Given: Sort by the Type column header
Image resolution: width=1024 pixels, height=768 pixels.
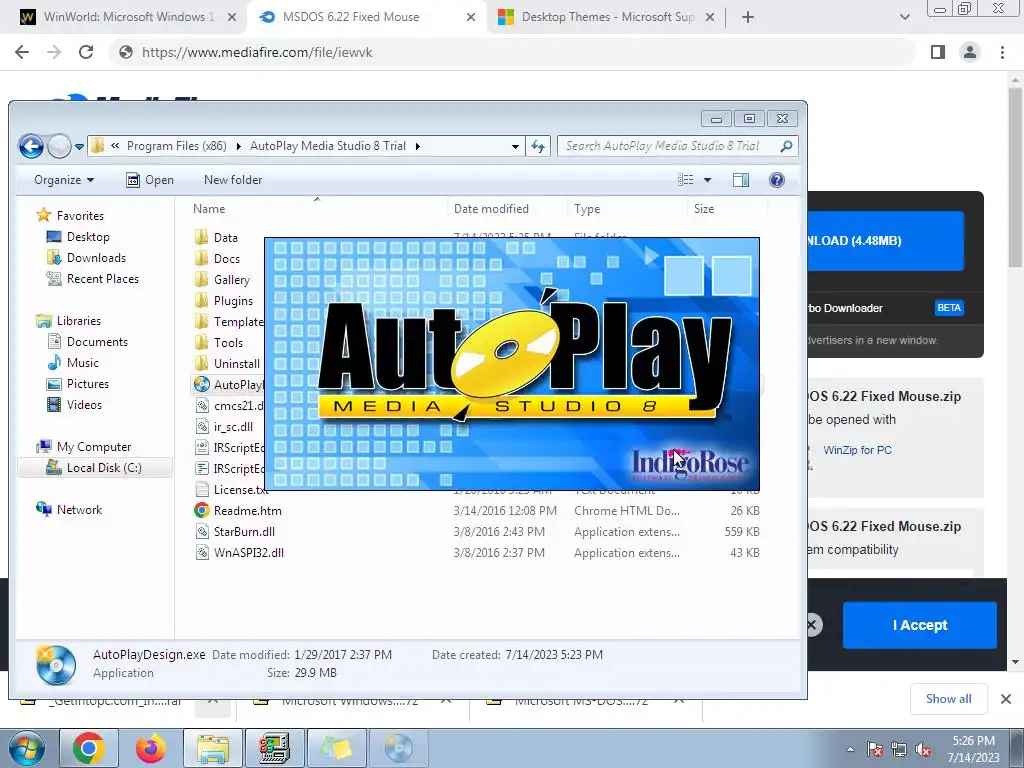Looking at the screenshot, I should tap(586, 209).
